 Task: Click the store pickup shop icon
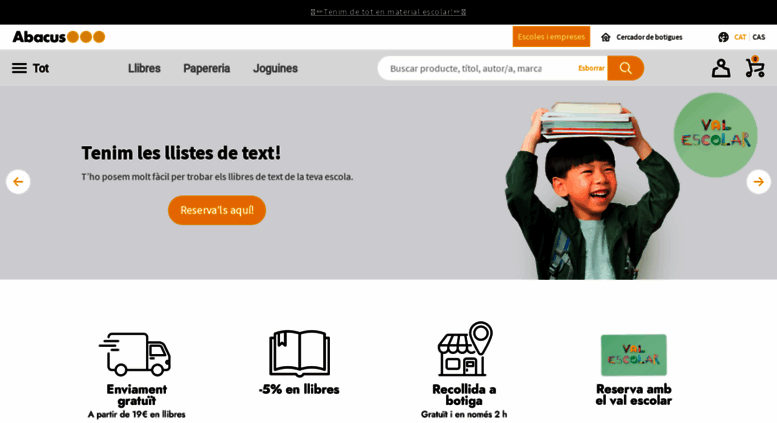465,349
